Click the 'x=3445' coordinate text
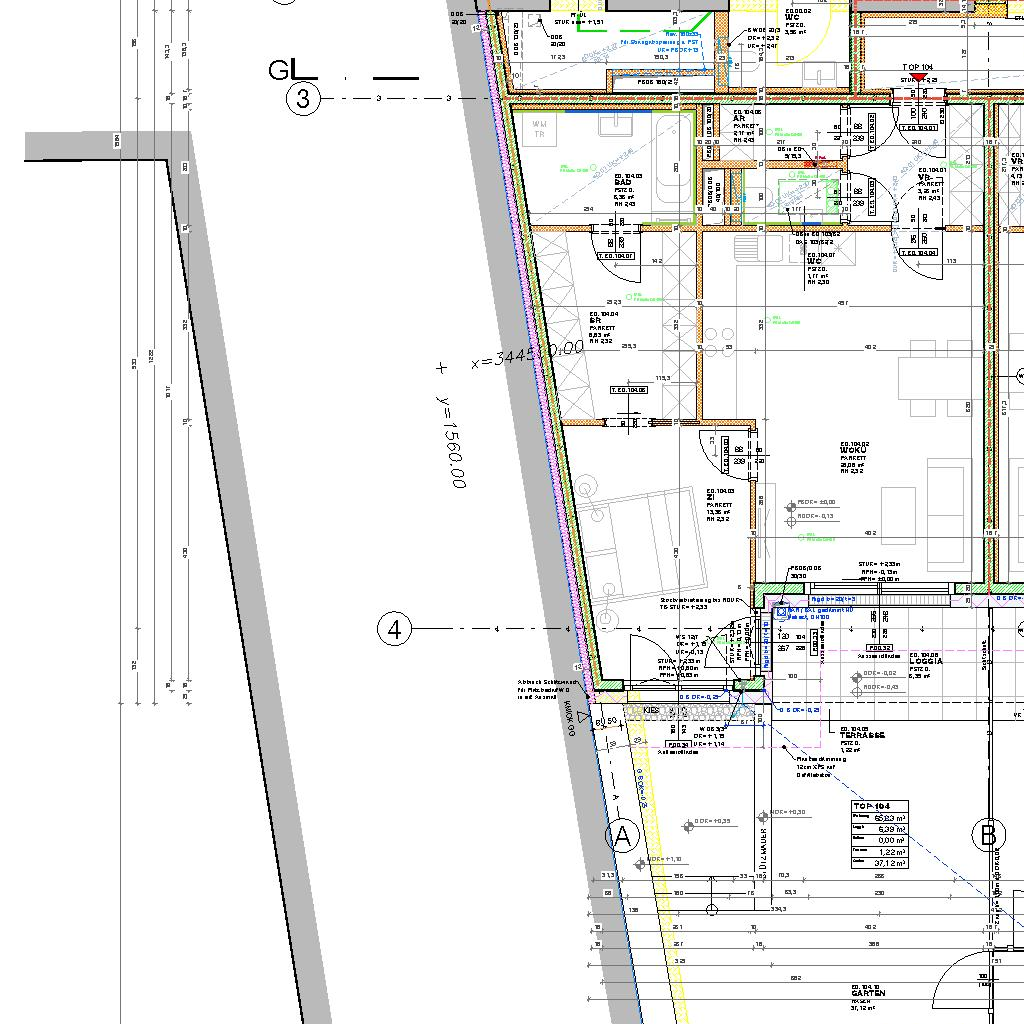 (x=503, y=357)
